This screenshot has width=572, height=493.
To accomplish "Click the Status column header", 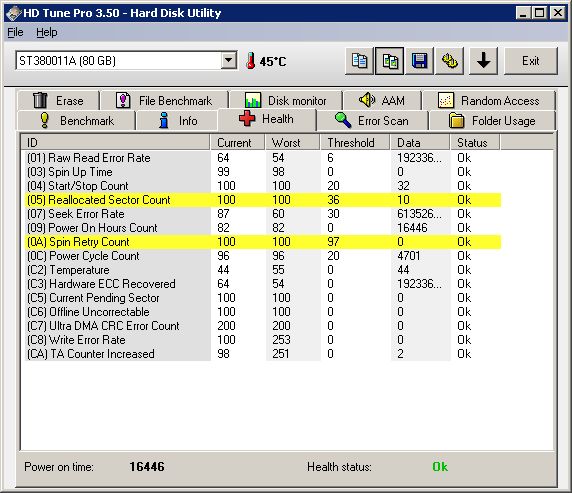I will click(x=475, y=142).
